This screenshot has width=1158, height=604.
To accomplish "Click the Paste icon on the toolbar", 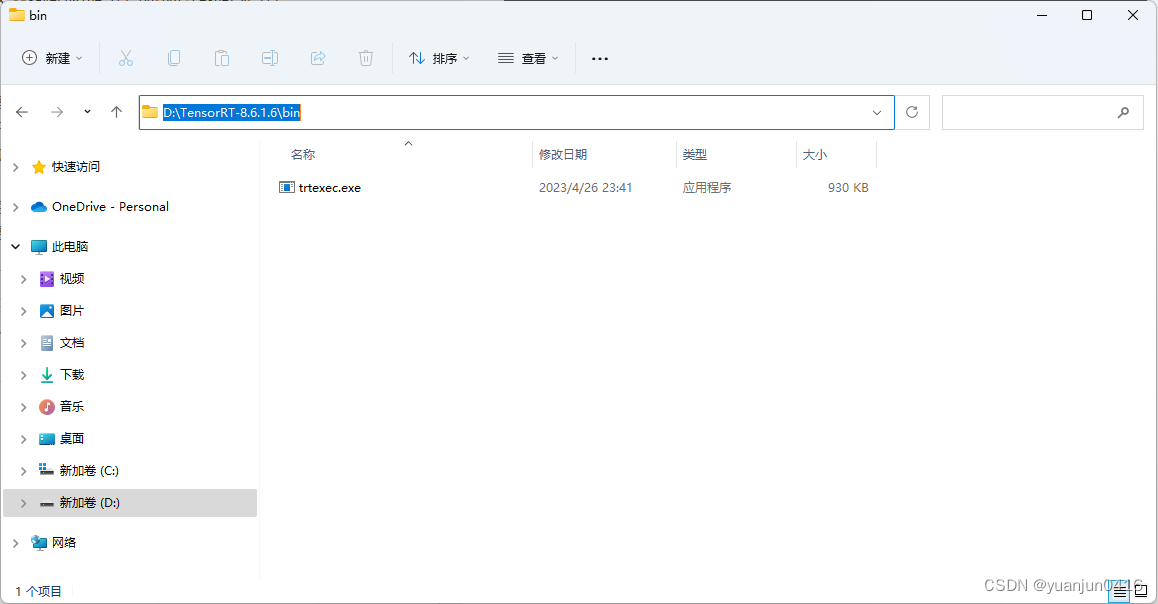I will [x=221, y=58].
